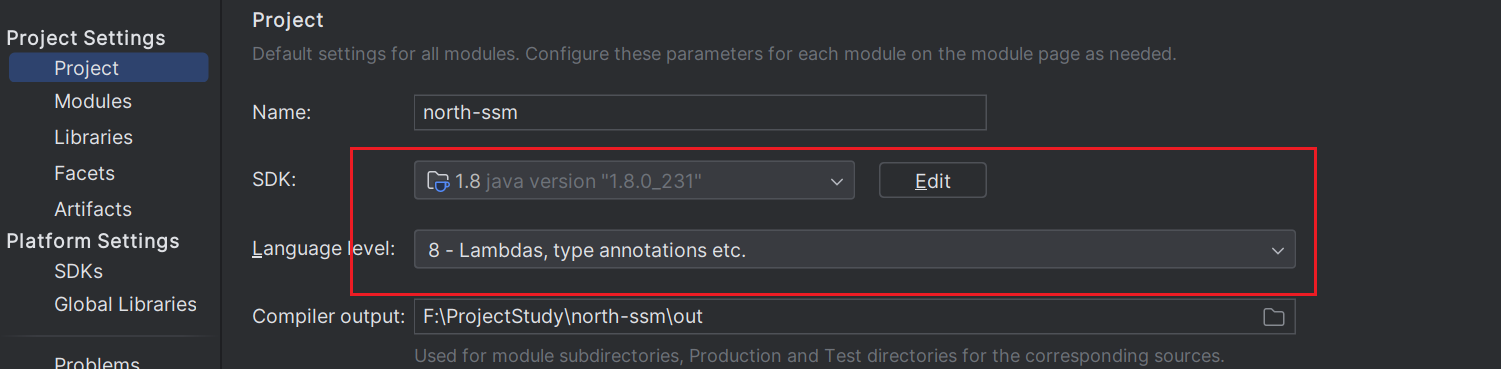
Task: Open the Language level combo box
Action: click(x=855, y=249)
